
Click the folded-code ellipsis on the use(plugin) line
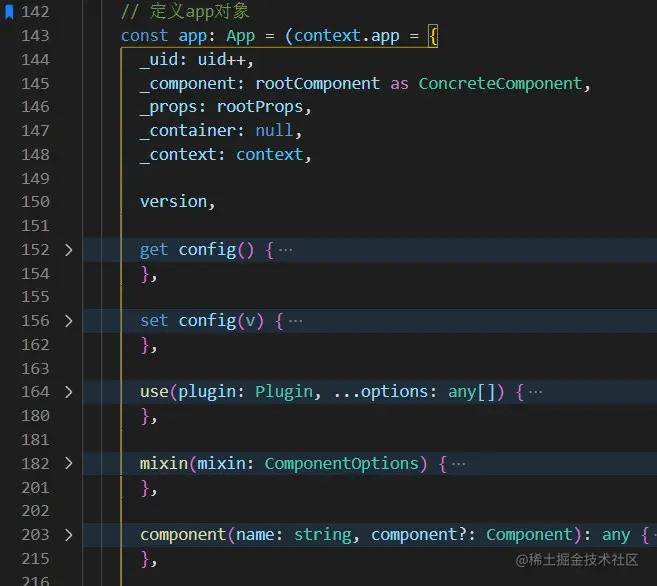coord(535,392)
